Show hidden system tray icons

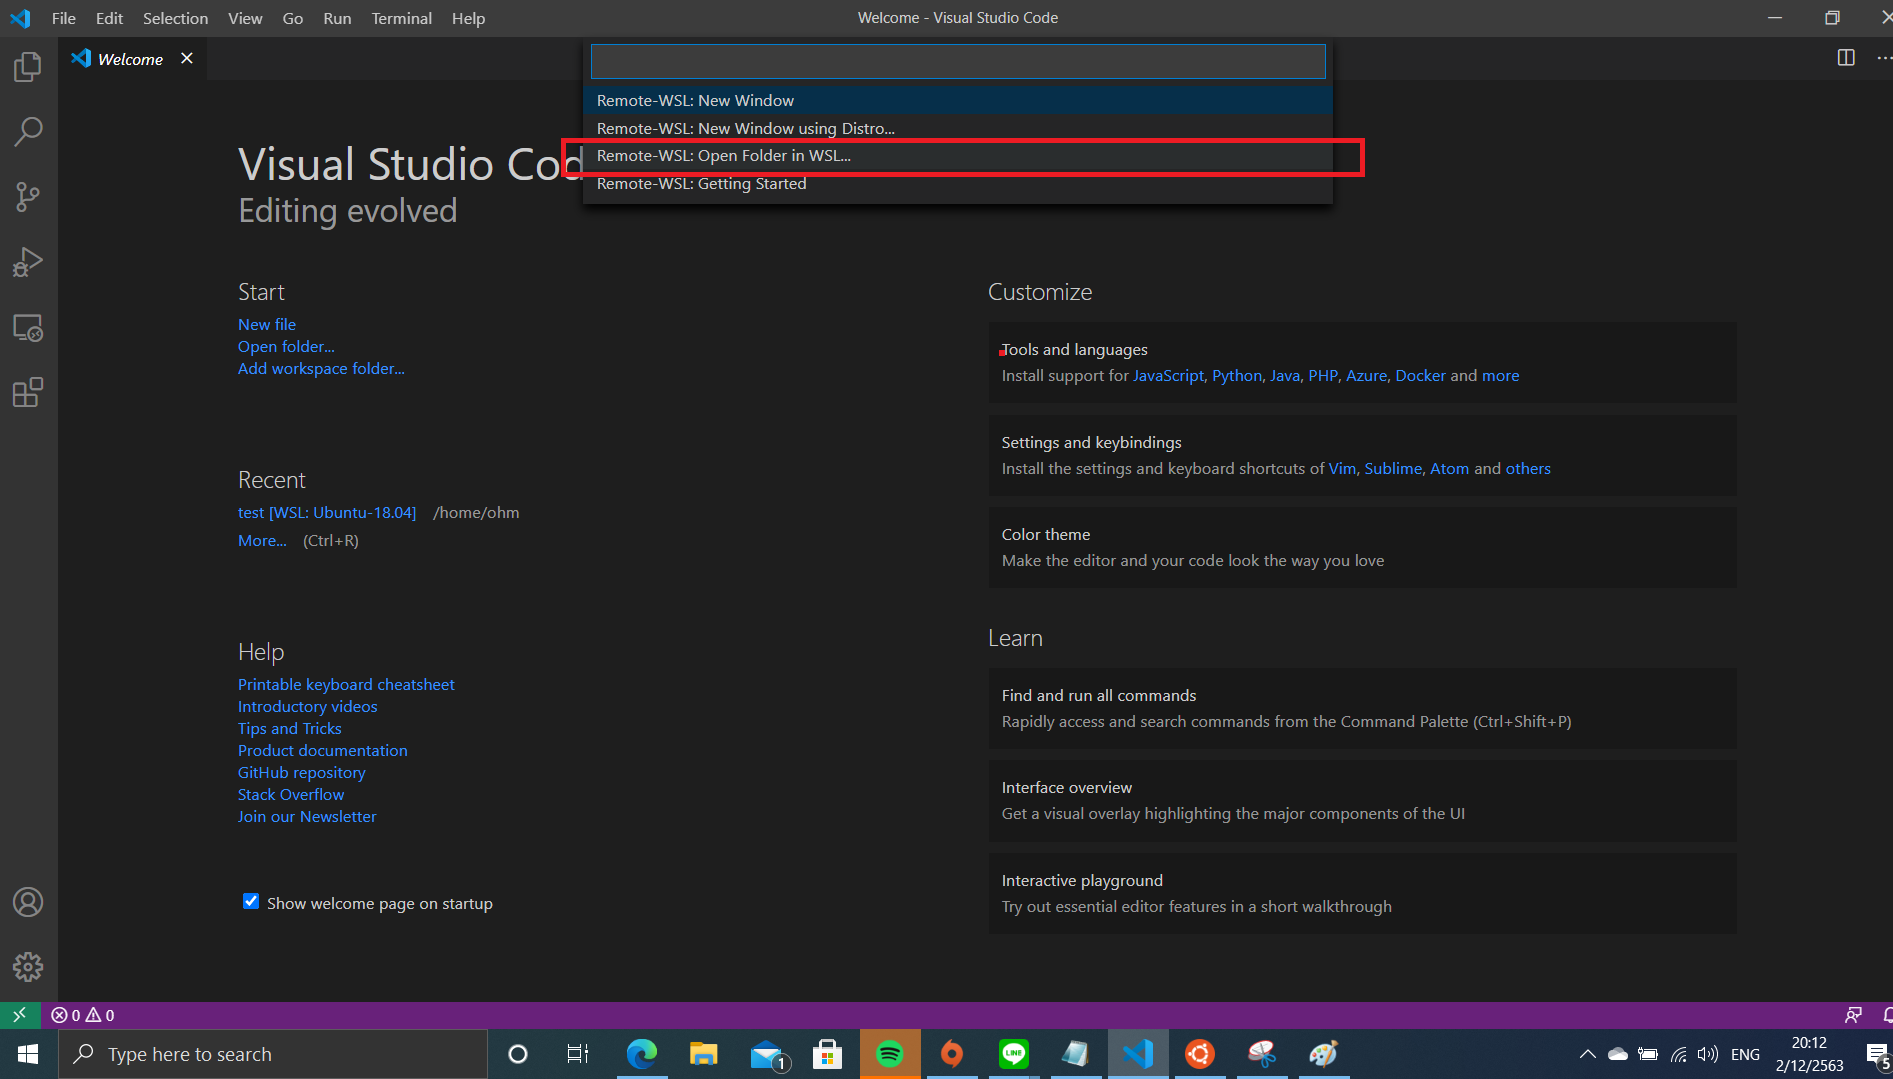pos(1587,1054)
